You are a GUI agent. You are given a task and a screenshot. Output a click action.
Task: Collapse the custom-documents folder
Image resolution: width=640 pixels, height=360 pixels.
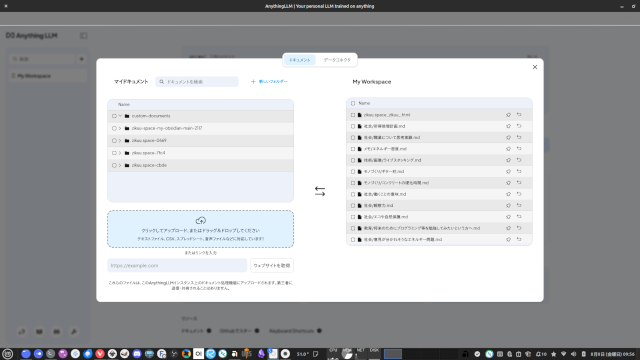tap(120, 116)
